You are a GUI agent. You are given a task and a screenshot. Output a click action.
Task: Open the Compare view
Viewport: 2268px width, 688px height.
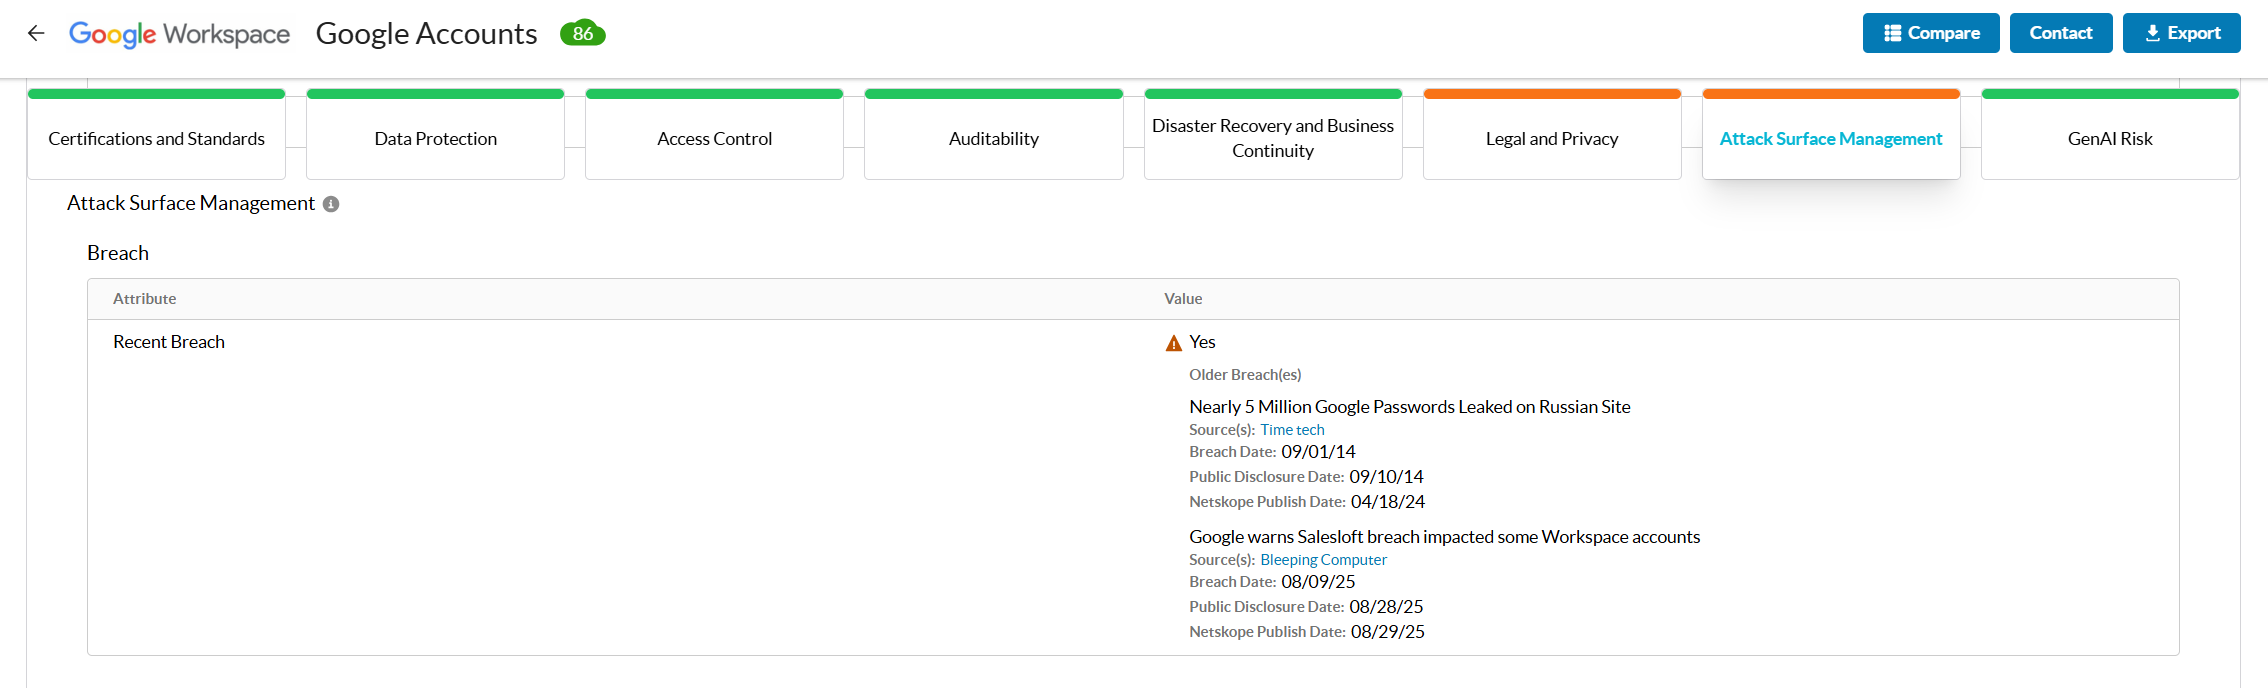point(1931,33)
